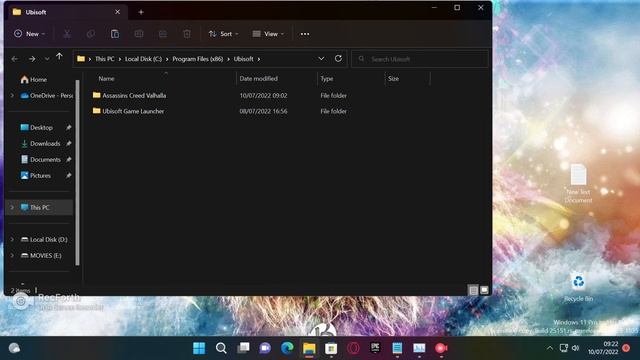Click date 08/07/2022 16:56 cell
This screenshot has width=640, height=360.
click(263, 111)
